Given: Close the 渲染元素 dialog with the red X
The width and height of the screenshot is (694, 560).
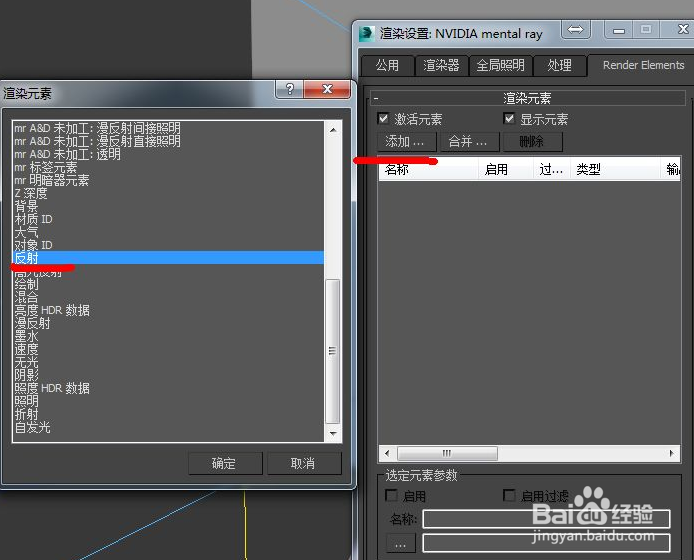Looking at the screenshot, I should pos(327,89).
